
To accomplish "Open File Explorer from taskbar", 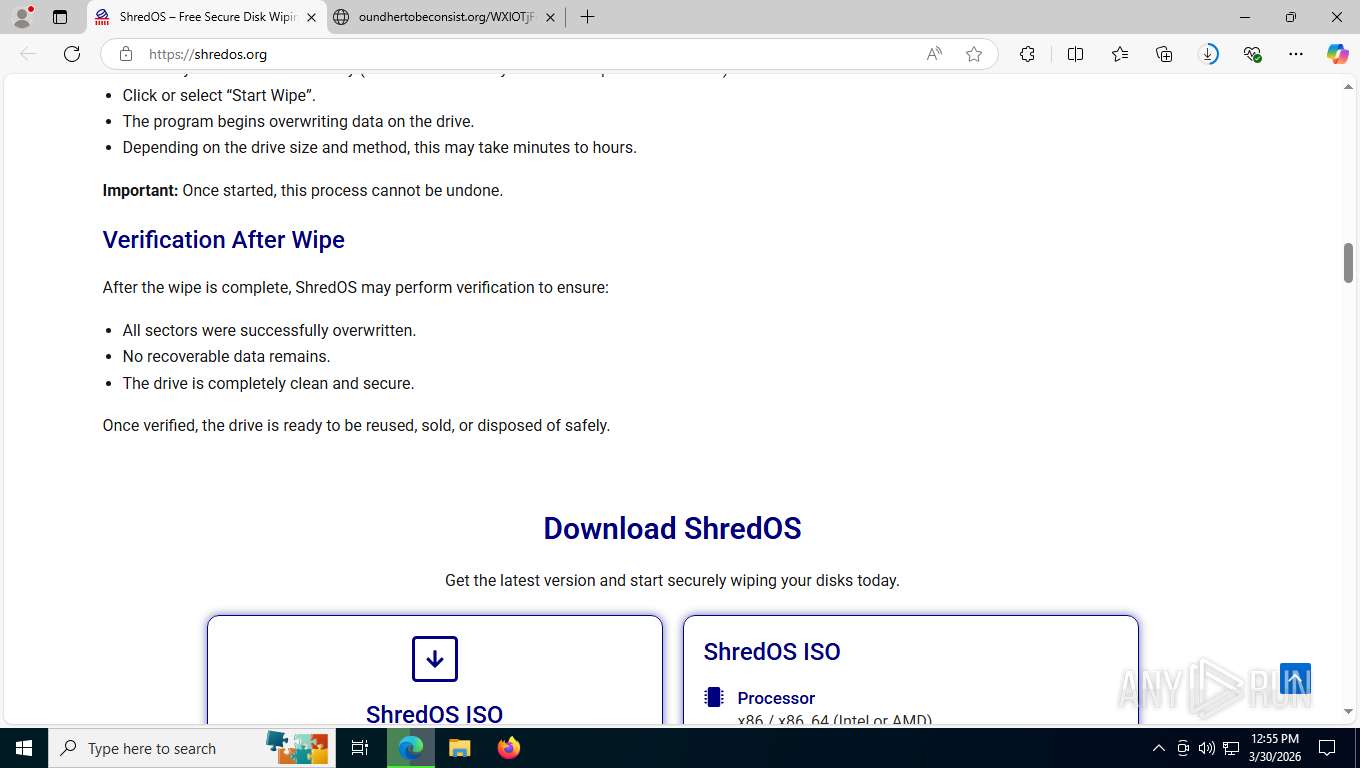I will tap(459, 748).
